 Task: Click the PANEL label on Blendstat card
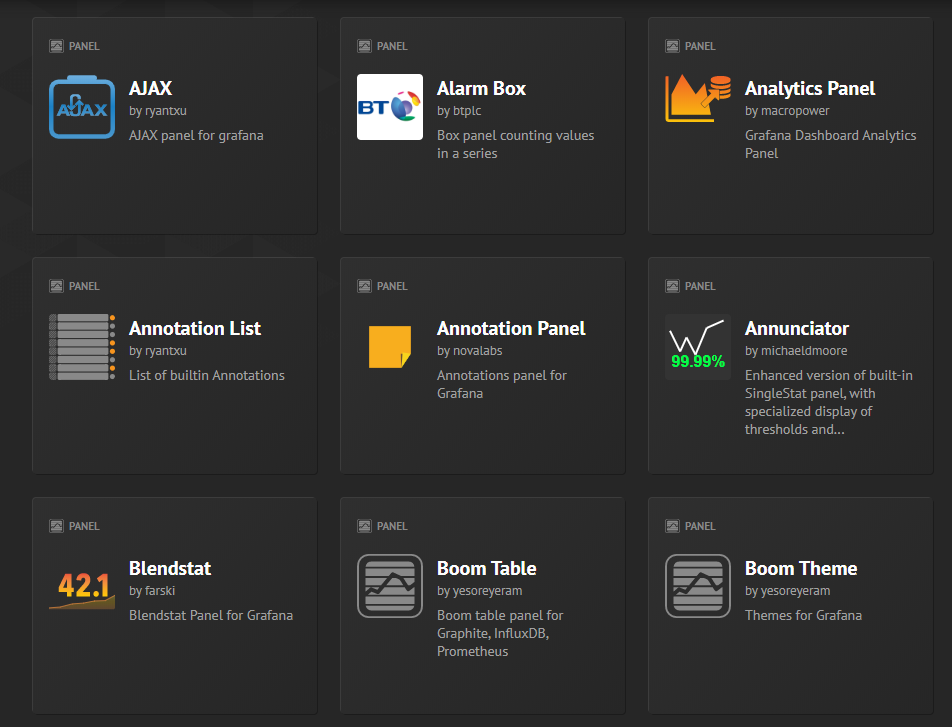84,526
